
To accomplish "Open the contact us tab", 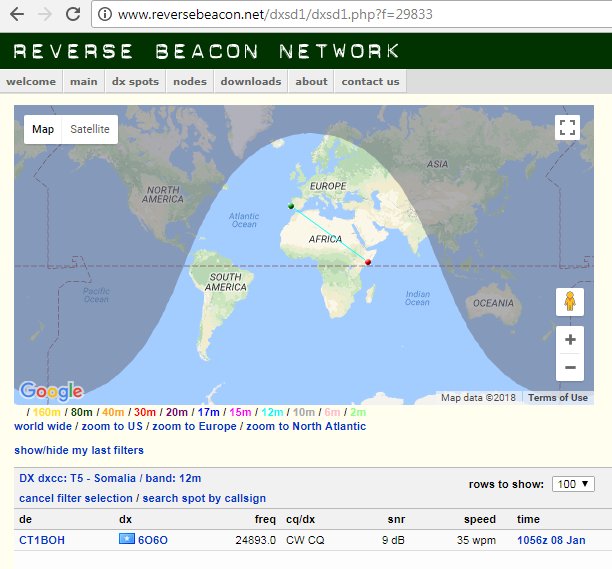I will coord(370,82).
